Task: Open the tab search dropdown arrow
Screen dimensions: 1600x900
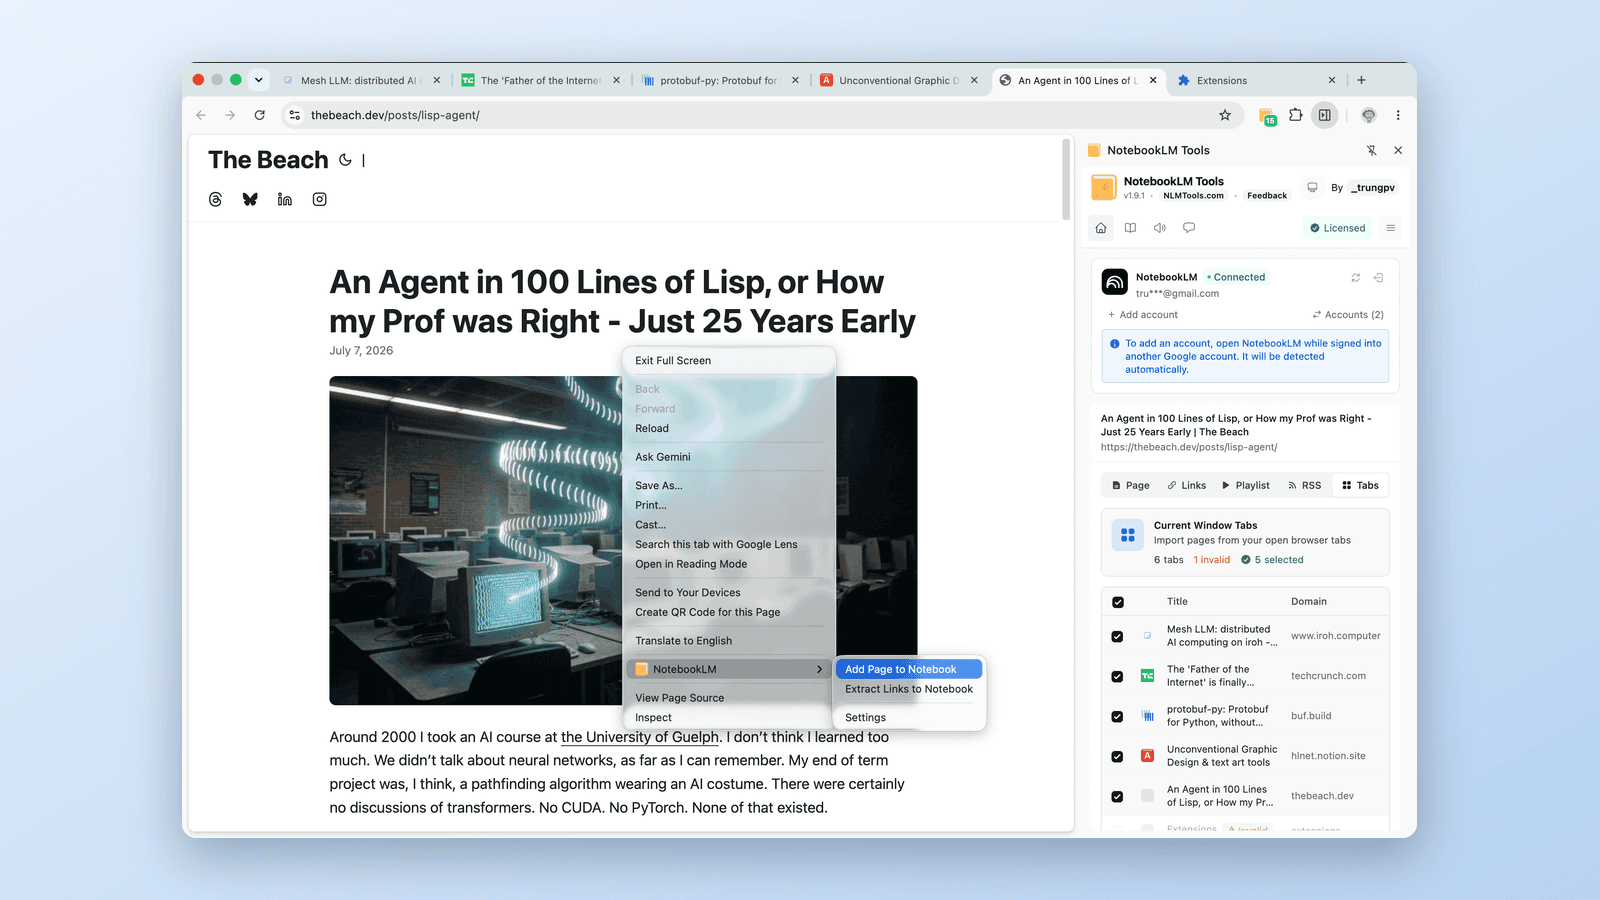Action: point(258,80)
